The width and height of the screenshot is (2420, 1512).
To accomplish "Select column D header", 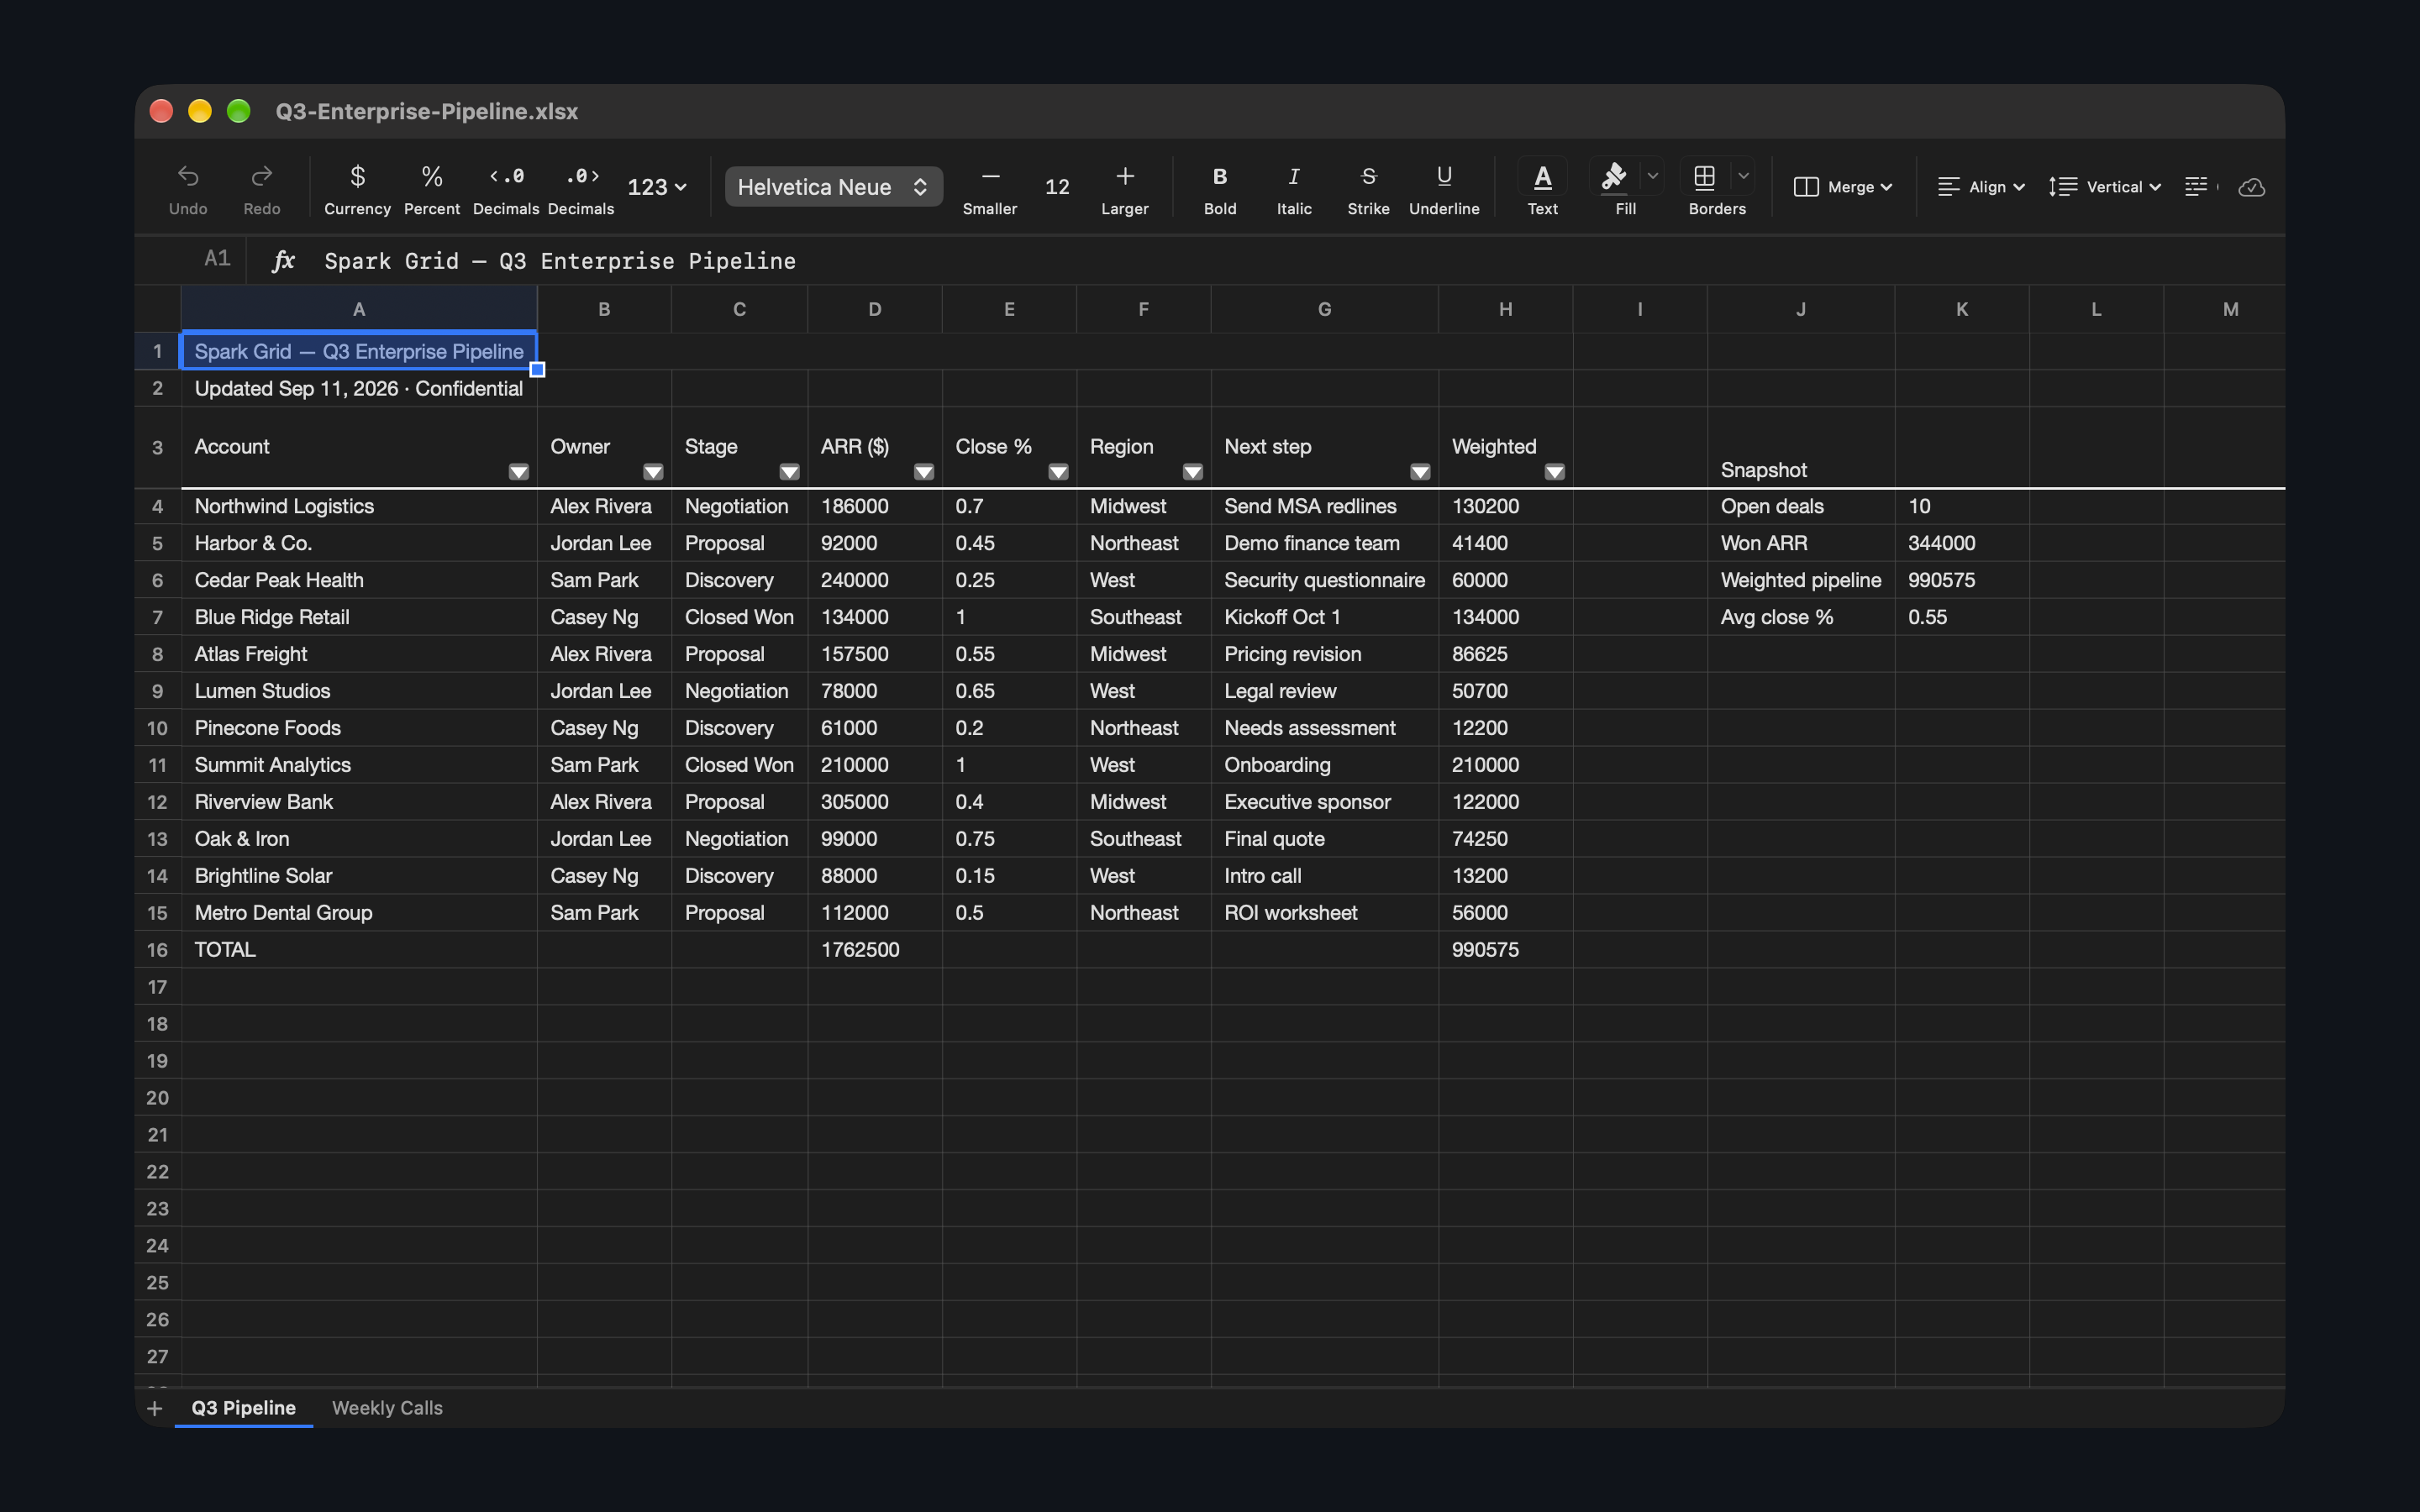I will point(875,309).
